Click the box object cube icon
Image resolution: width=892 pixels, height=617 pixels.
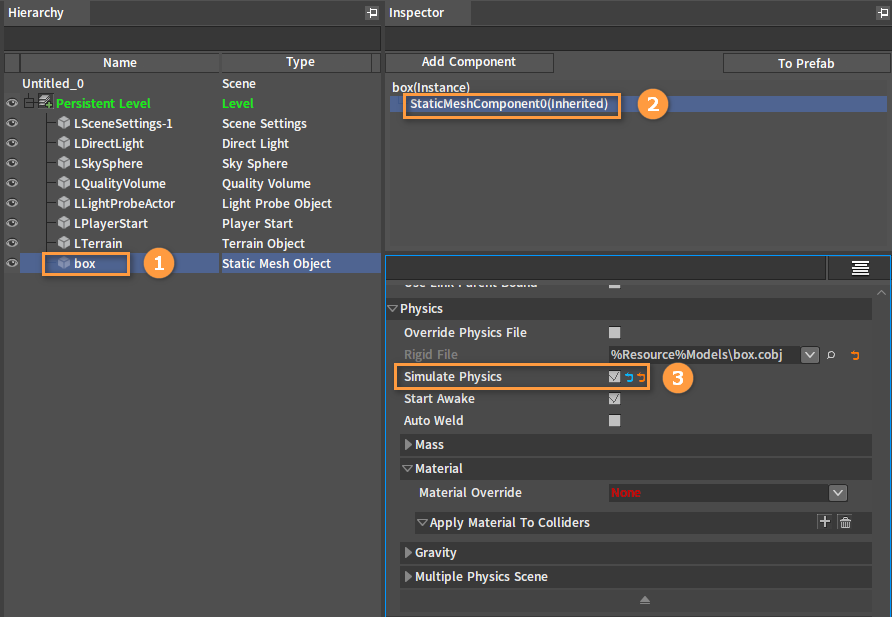click(64, 263)
